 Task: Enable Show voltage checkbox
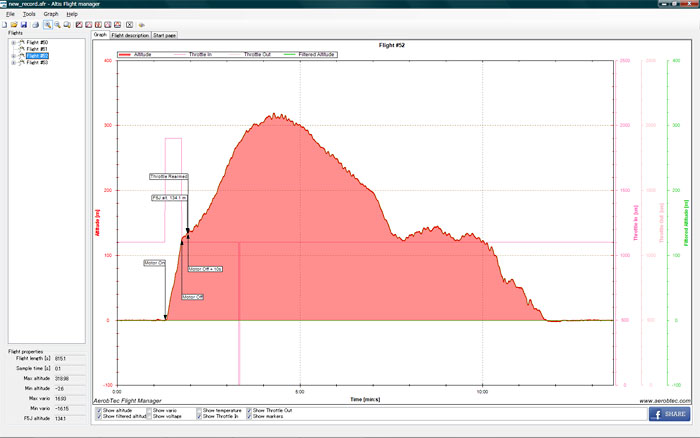(x=149, y=416)
